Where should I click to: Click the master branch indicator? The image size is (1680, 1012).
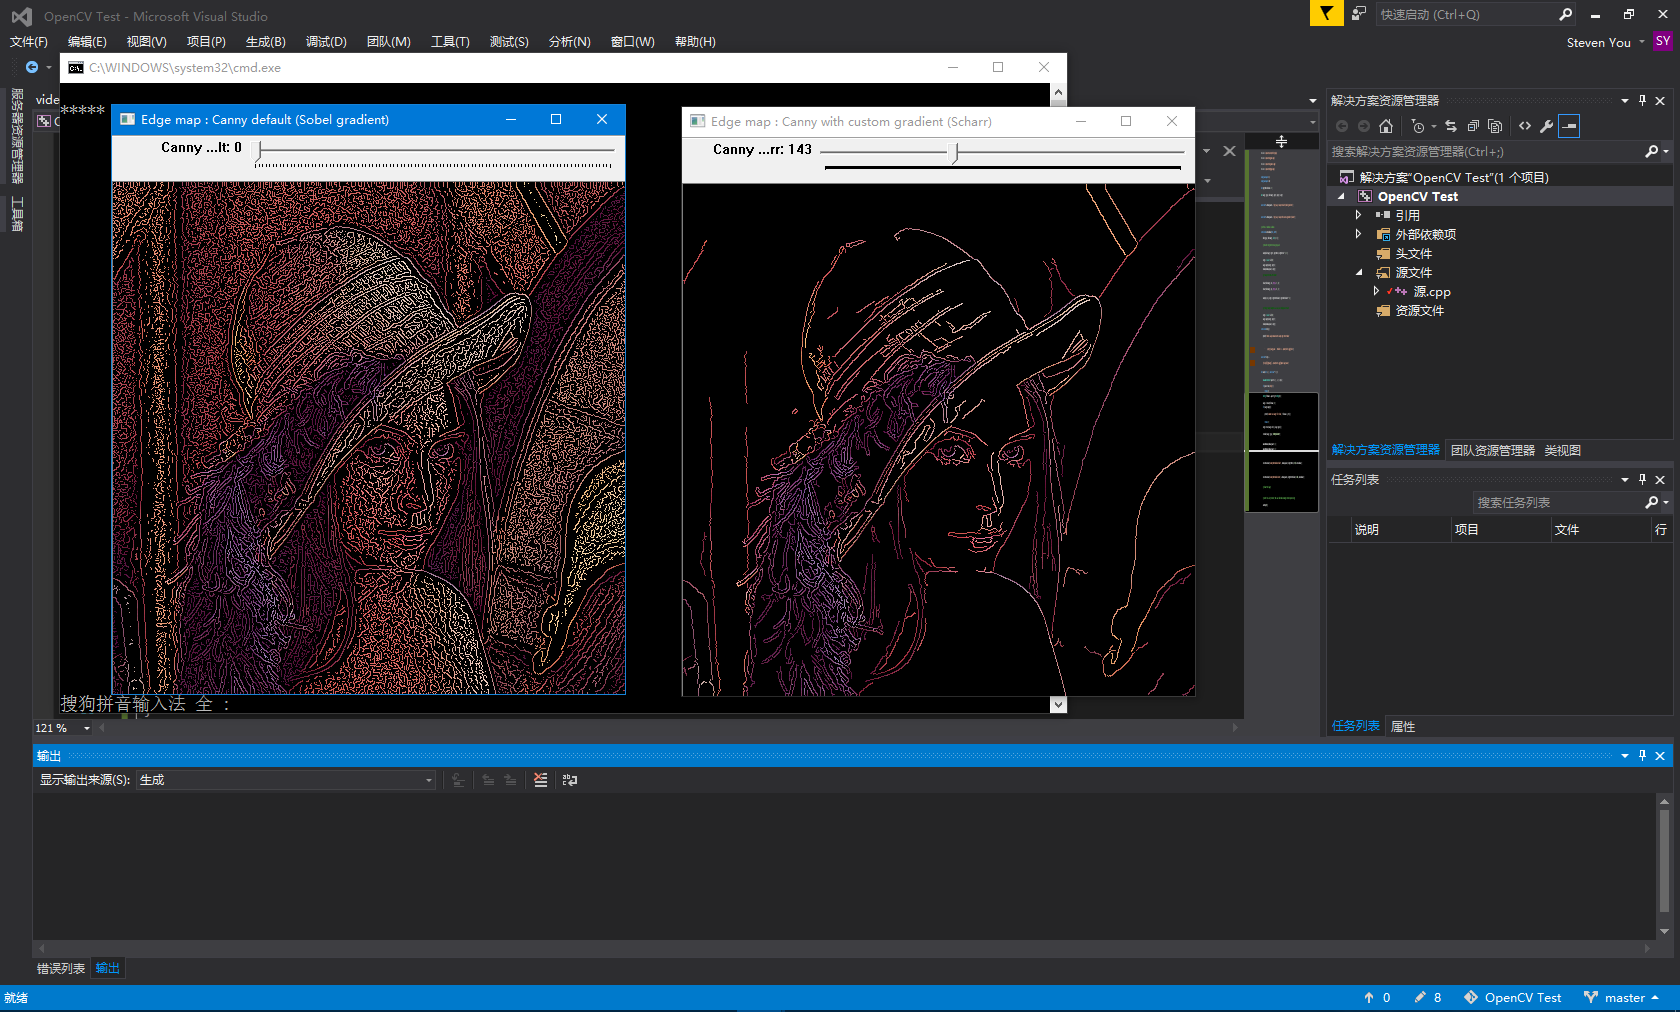tap(1622, 998)
